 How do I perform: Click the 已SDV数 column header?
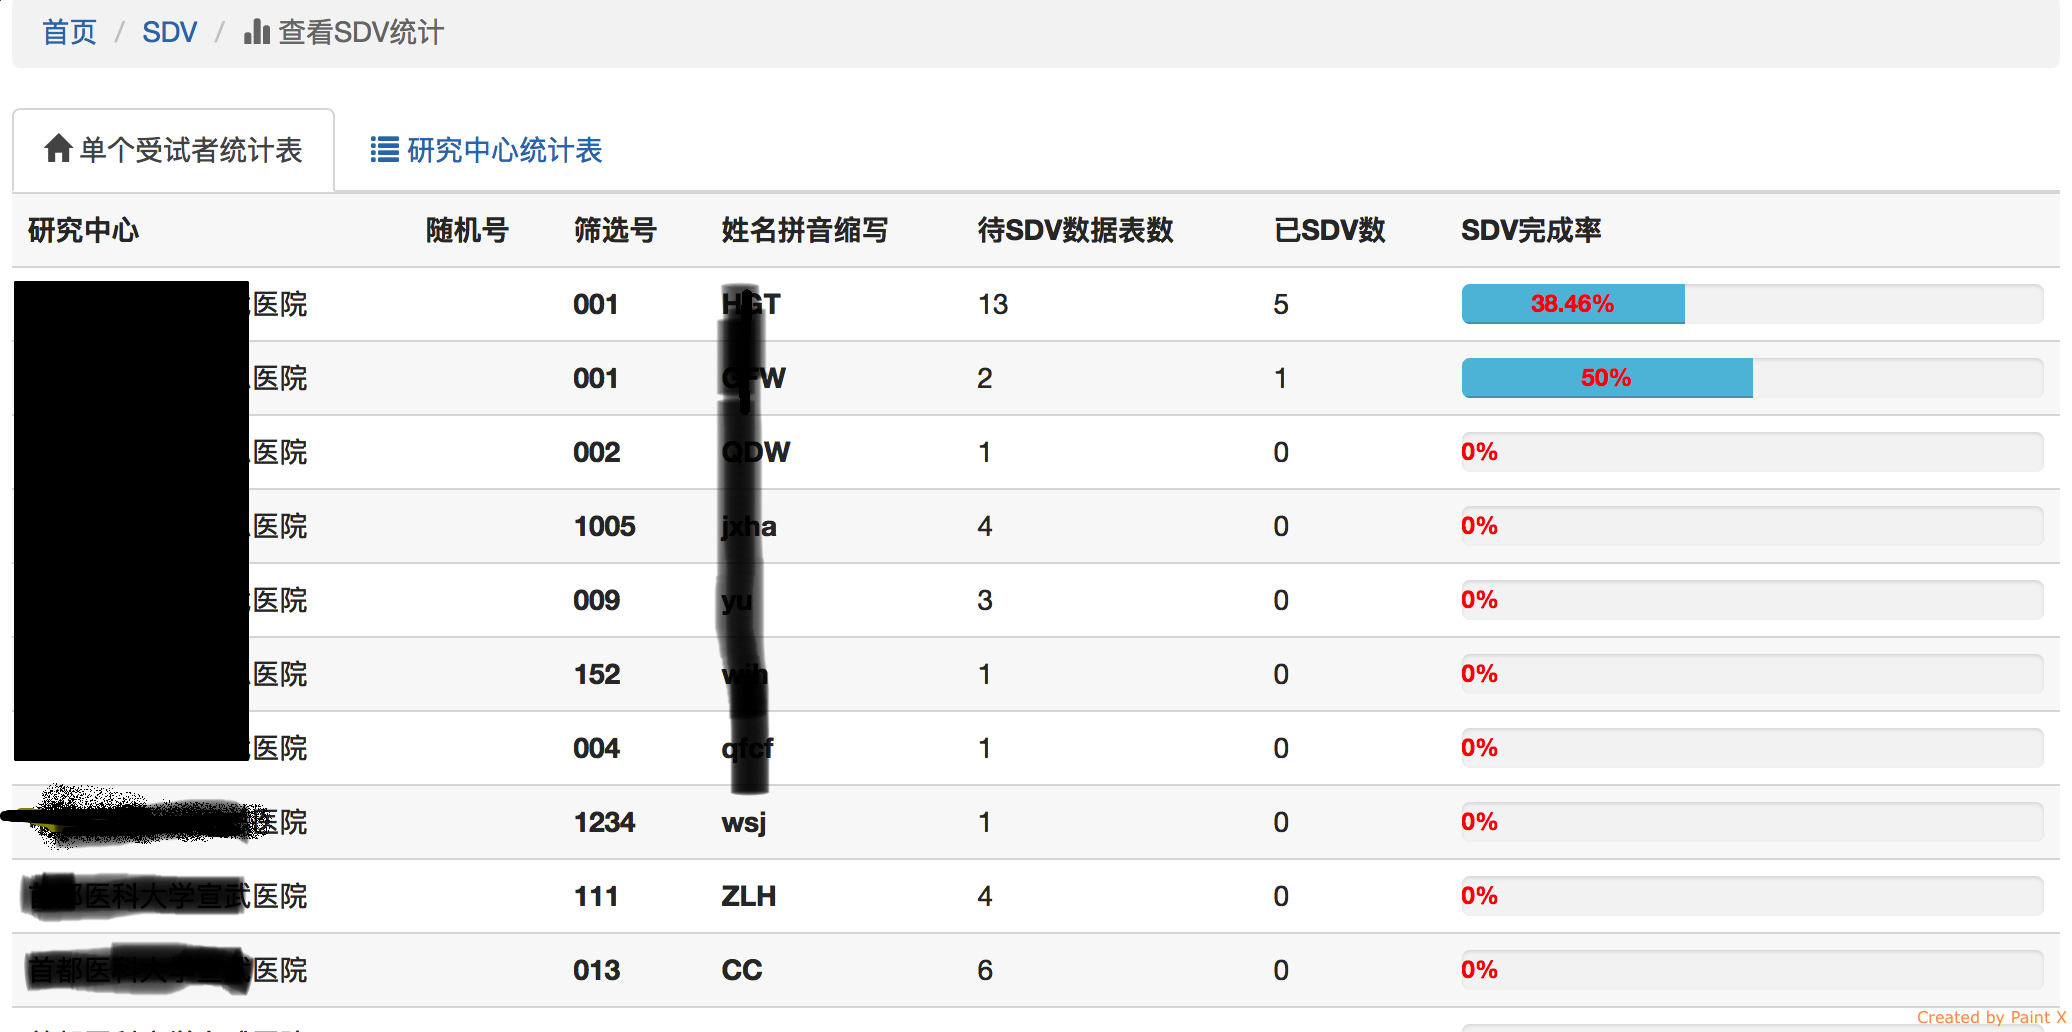[x=1329, y=231]
